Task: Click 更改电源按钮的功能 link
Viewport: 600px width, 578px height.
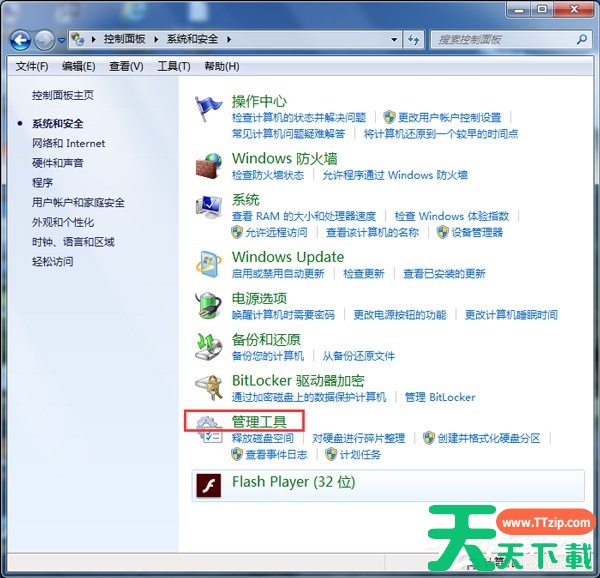Action: click(400, 315)
